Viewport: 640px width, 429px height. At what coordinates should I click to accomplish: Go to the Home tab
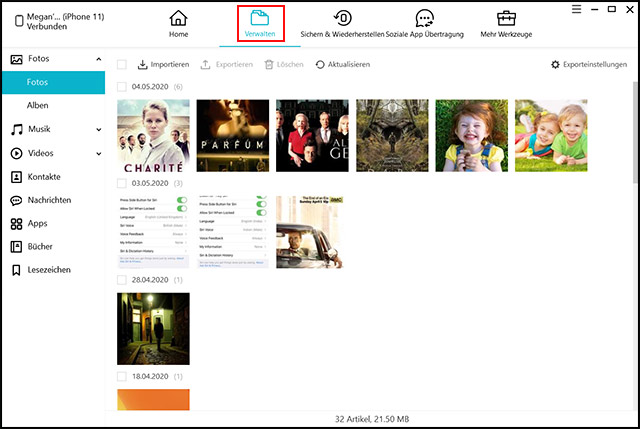[178, 24]
